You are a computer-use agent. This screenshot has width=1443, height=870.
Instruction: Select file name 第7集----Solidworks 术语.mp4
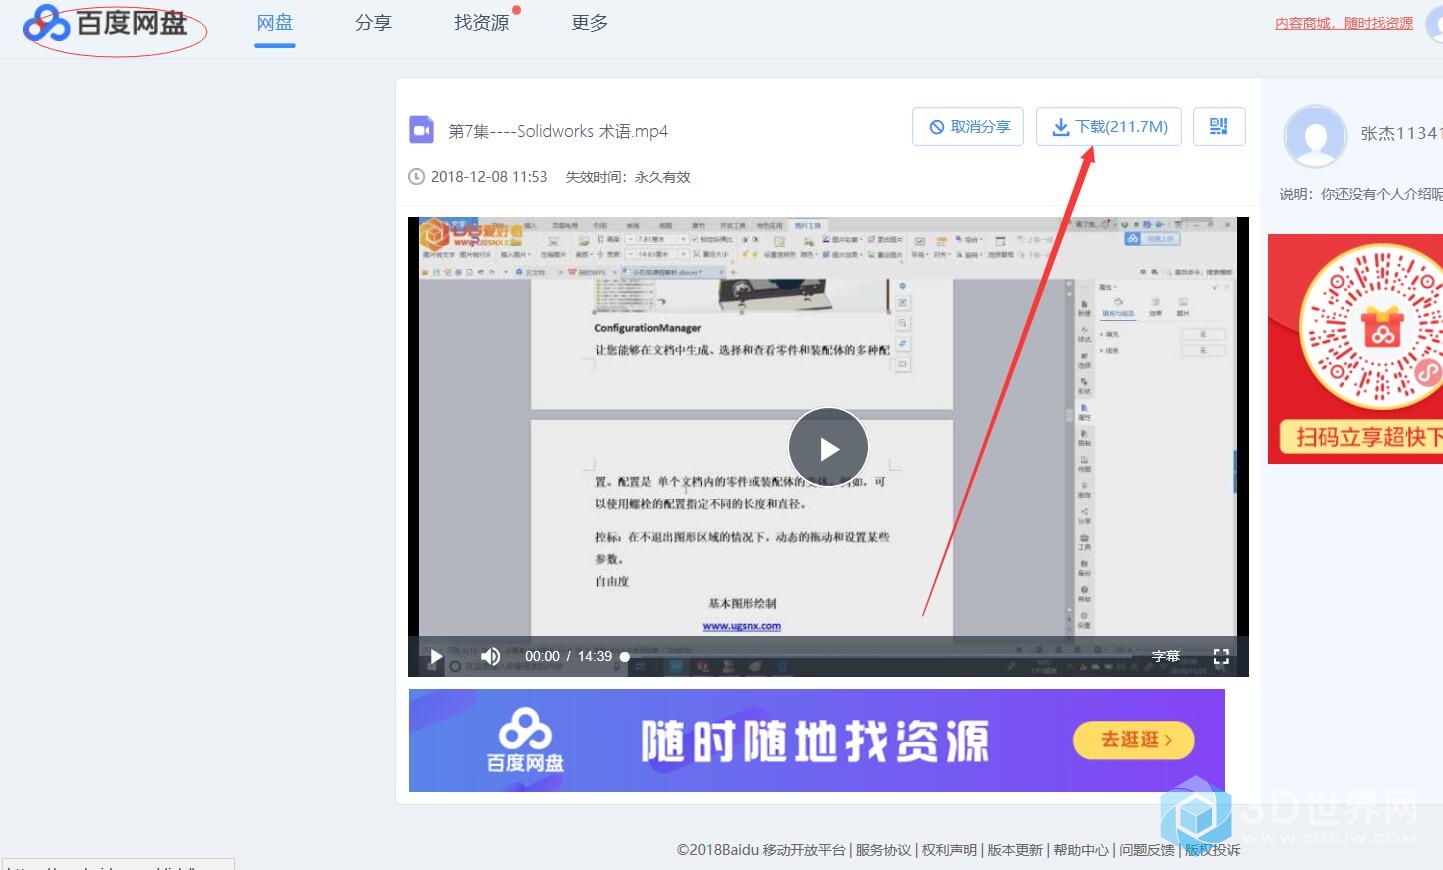pos(558,131)
